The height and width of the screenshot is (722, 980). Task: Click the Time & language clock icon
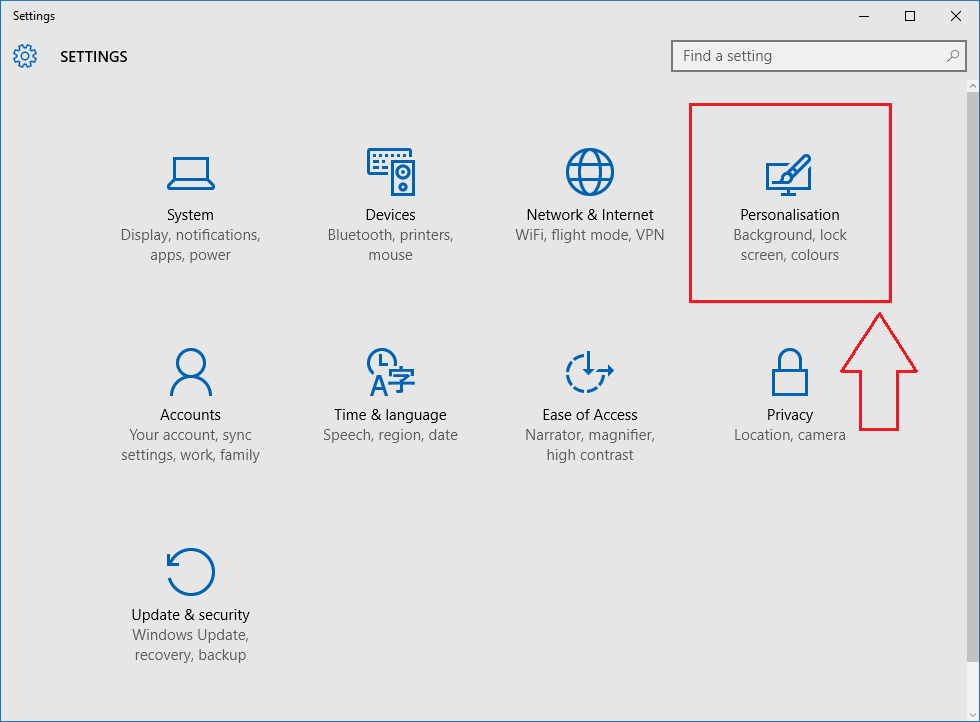click(x=391, y=372)
